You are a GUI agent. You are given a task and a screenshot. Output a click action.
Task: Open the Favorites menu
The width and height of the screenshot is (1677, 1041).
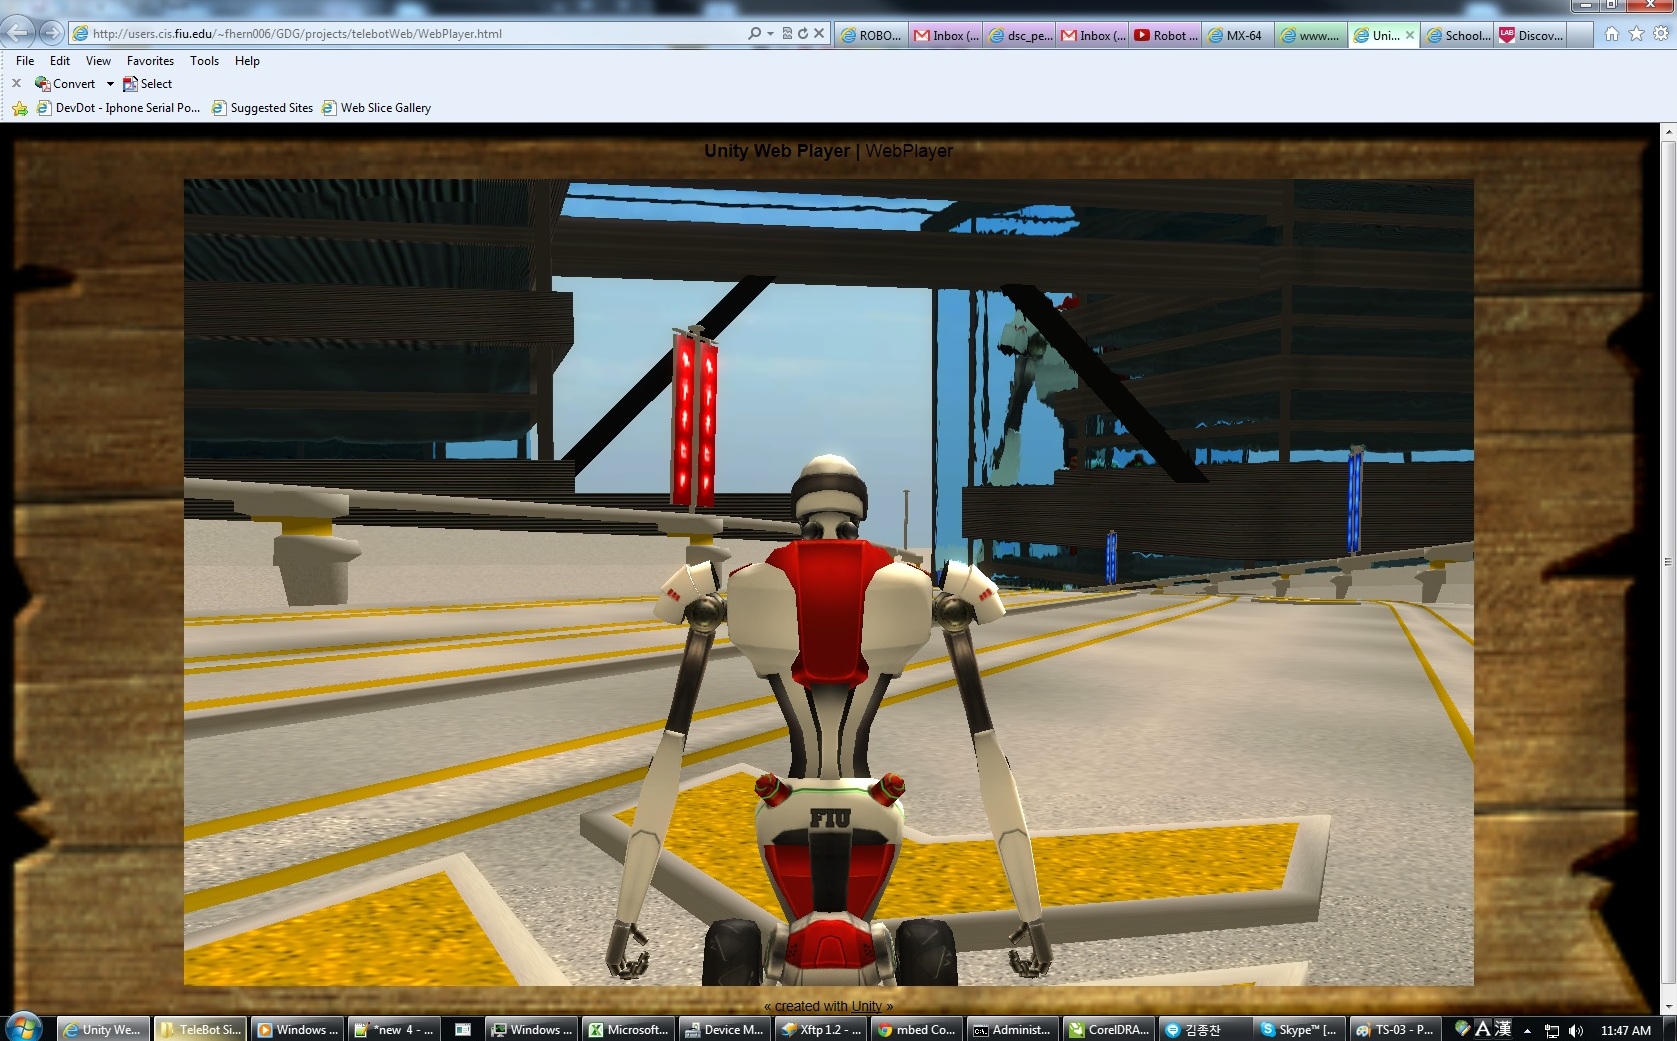pyautogui.click(x=150, y=61)
